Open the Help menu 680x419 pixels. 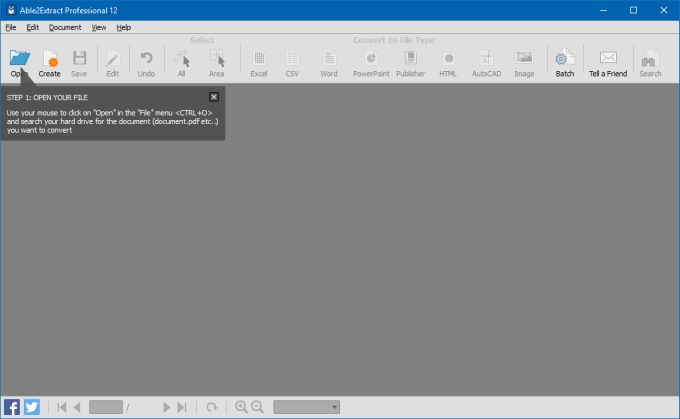(124, 27)
